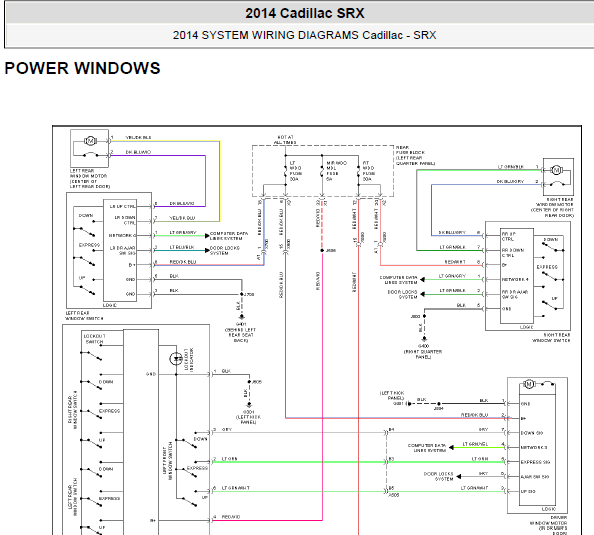Click 'RIGHT REAR WINDOW SWITCH' caption under right switch

tap(551, 338)
